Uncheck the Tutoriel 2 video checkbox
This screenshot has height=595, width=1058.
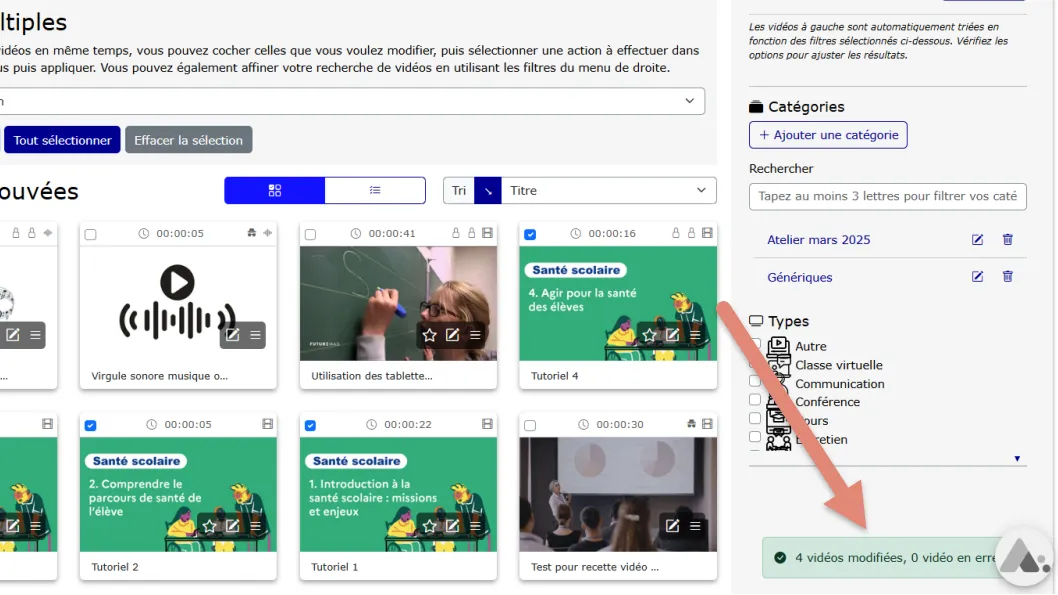[90, 426]
